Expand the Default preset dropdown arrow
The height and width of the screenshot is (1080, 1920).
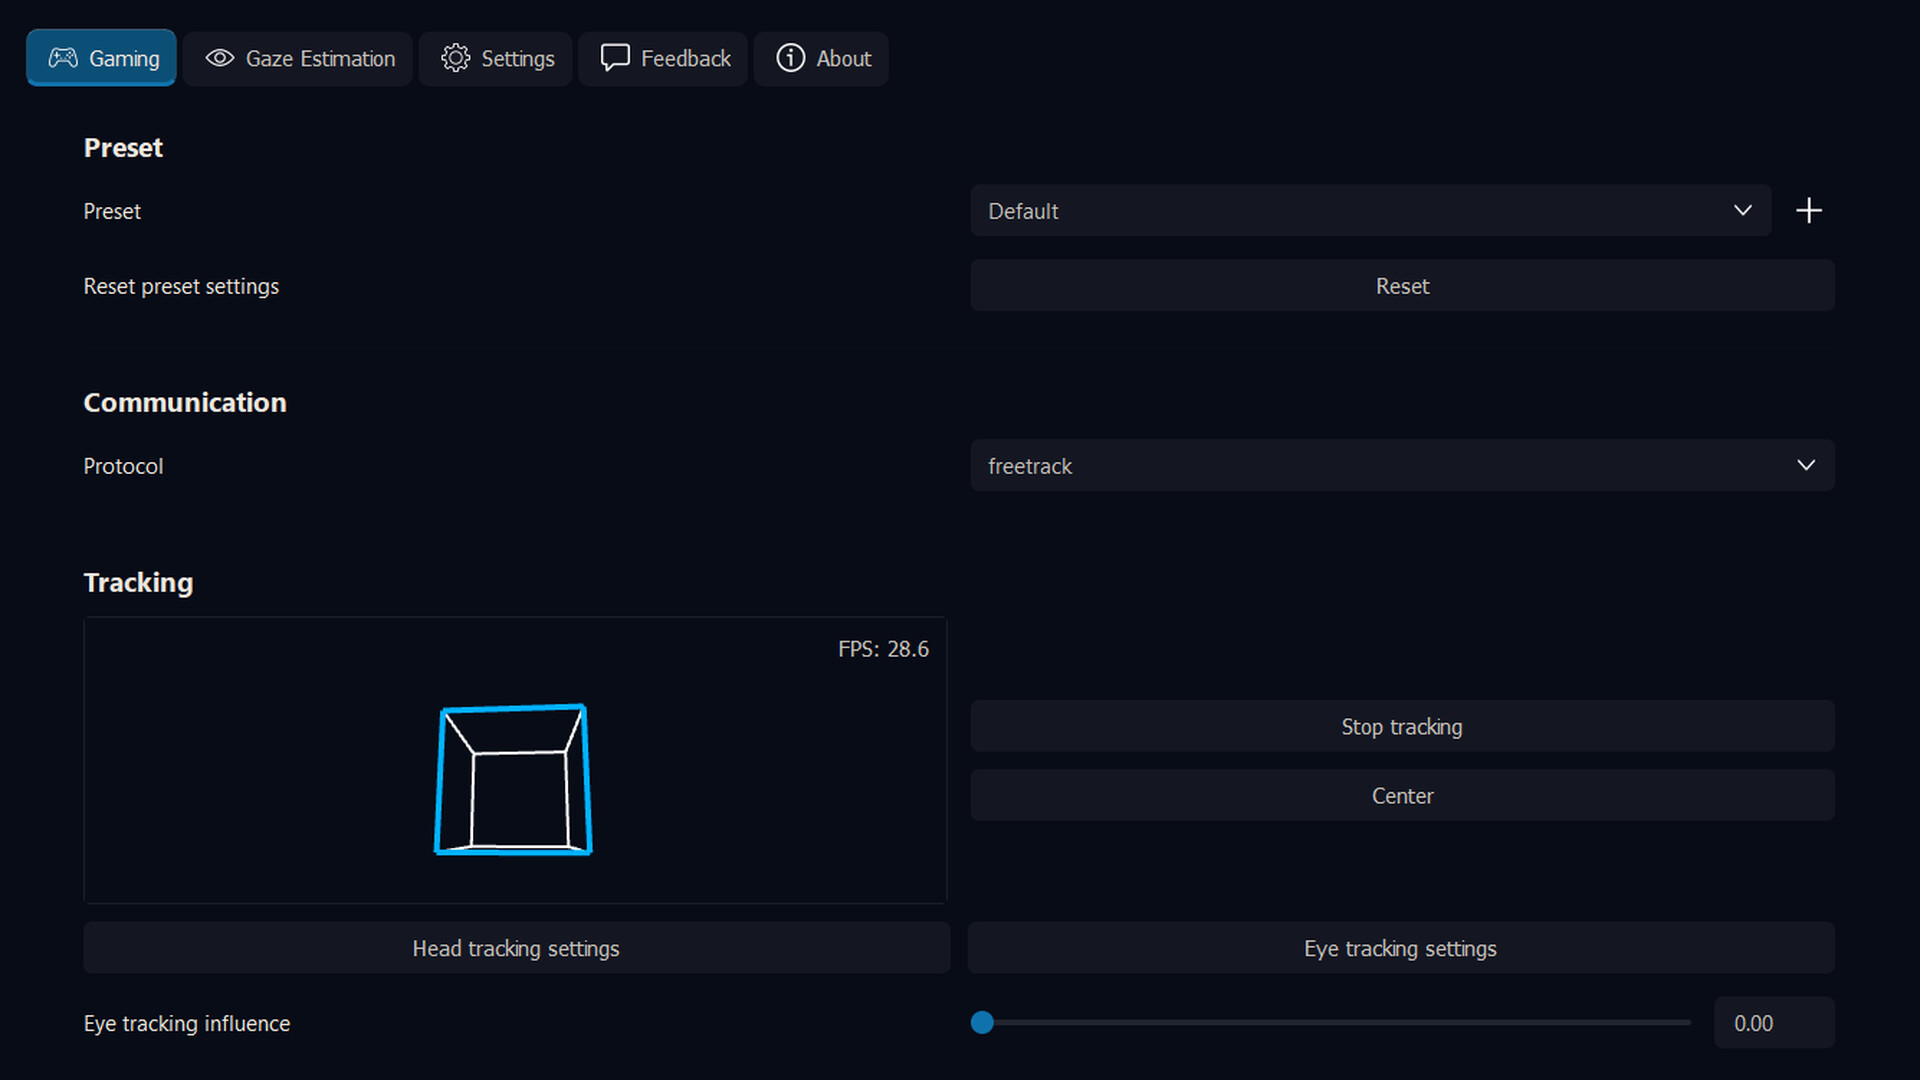(x=1742, y=211)
